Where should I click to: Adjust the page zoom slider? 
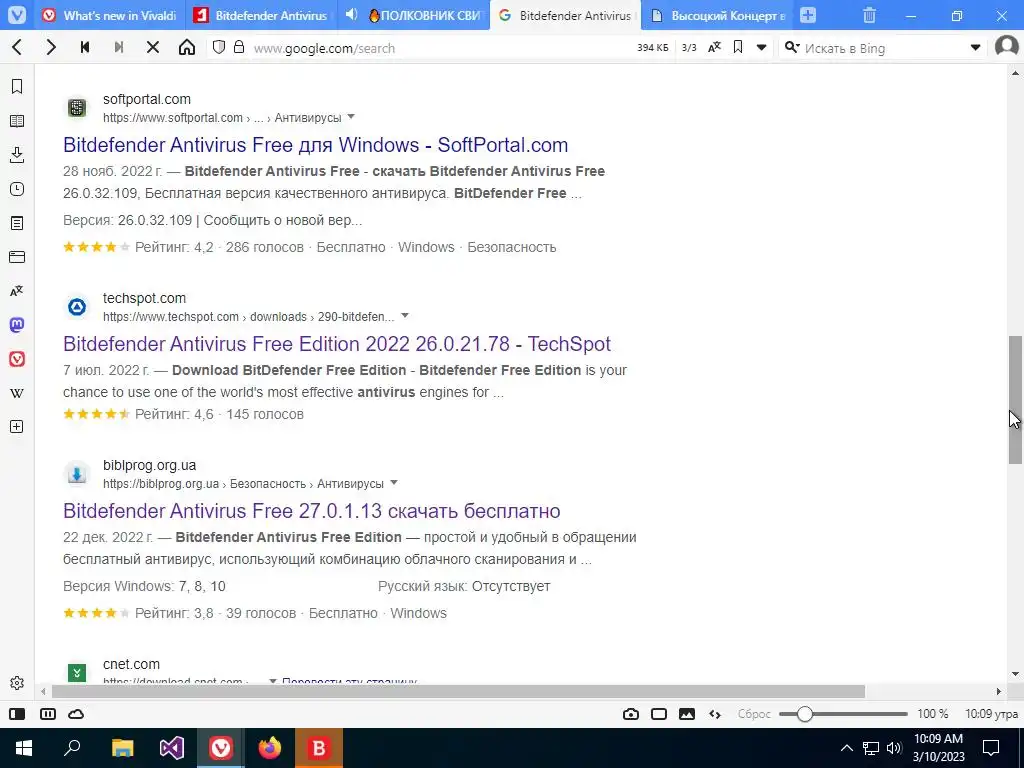pyautogui.click(x=843, y=714)
